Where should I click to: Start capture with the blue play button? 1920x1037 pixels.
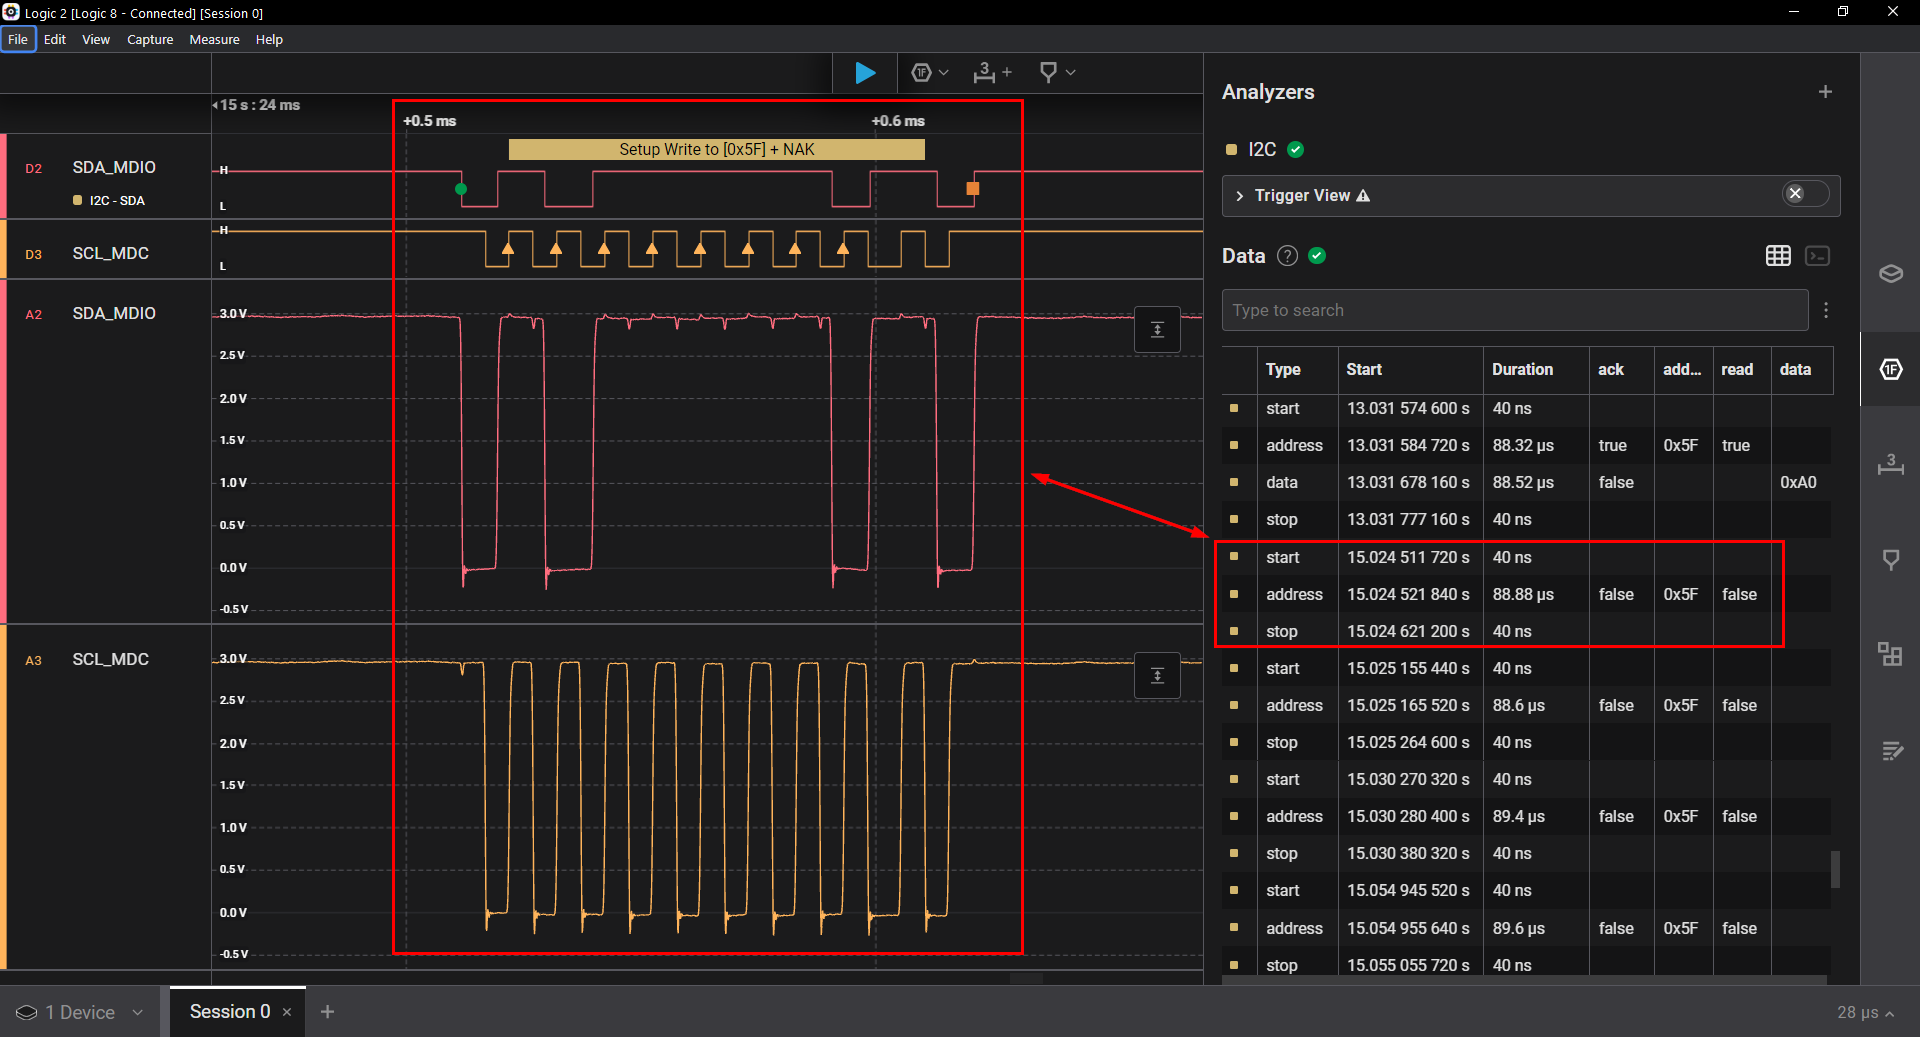coord(865,73)
